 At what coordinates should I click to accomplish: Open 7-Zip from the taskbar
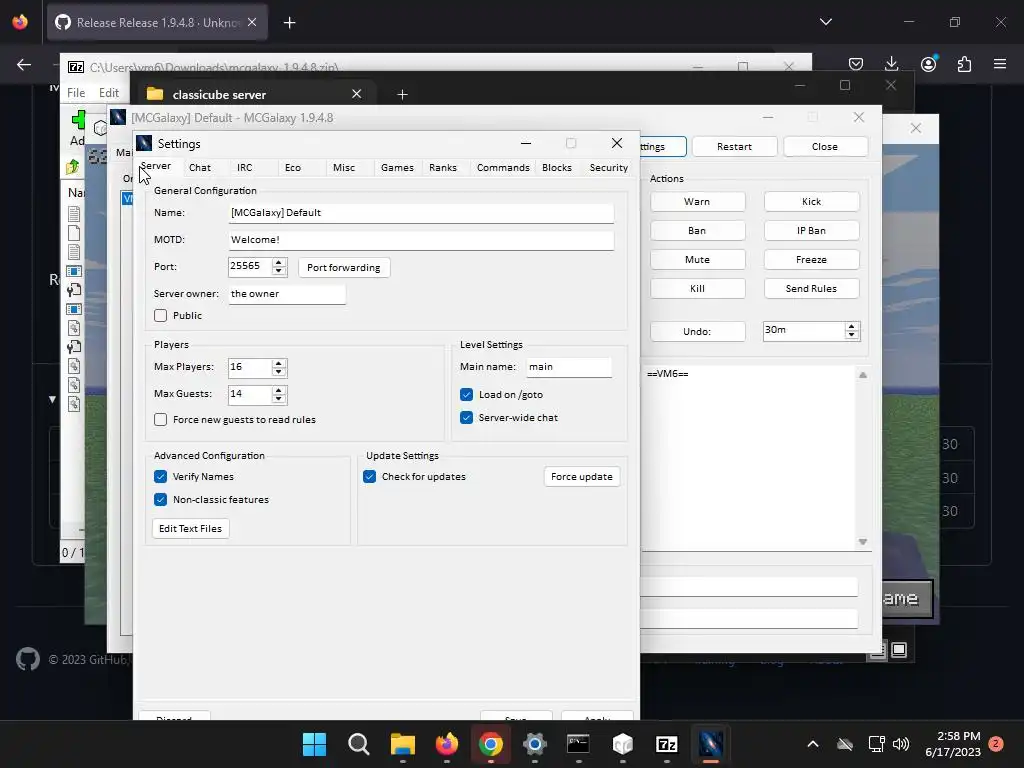(667, 744)
